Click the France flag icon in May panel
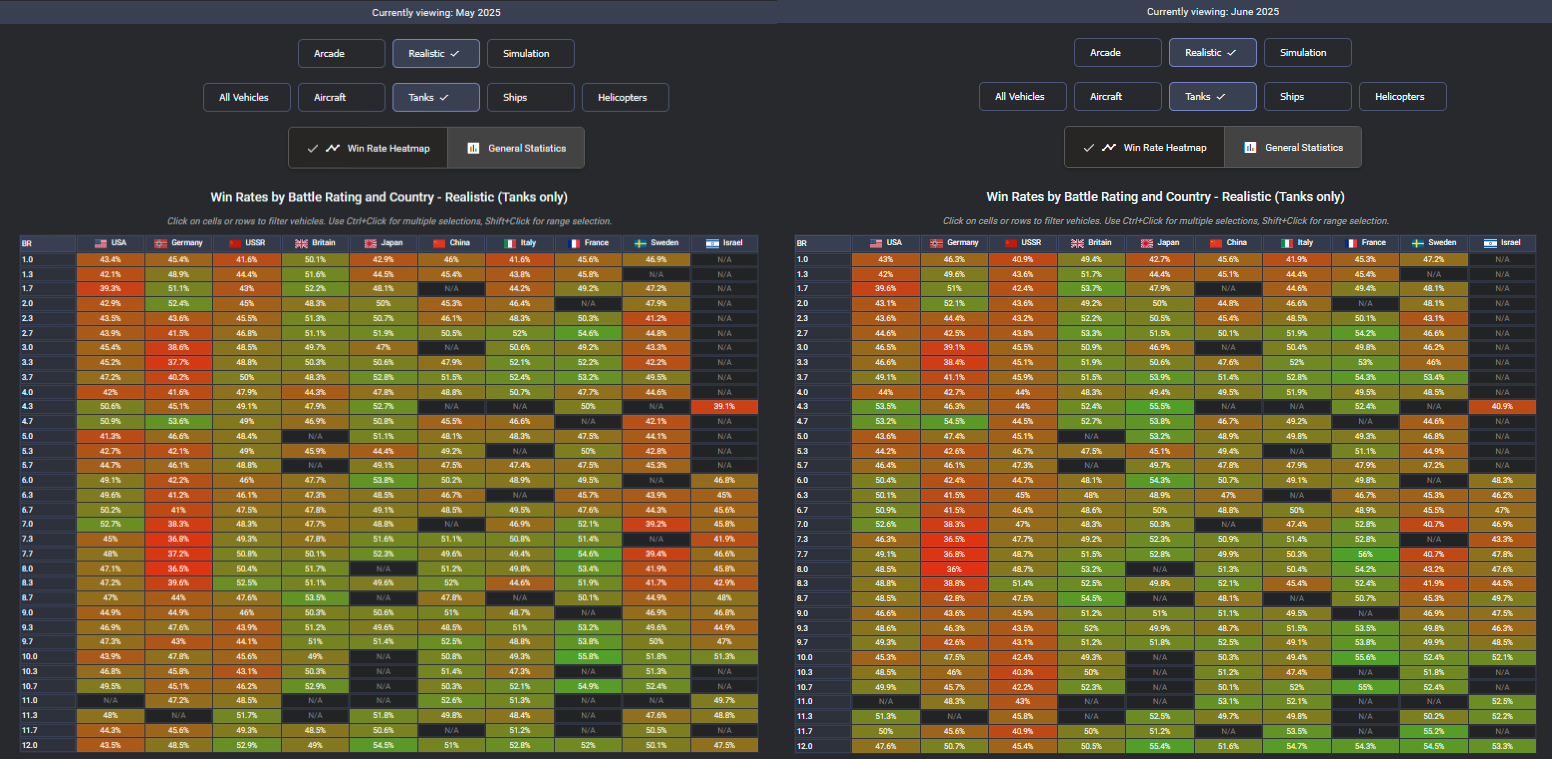1552x759 pixels. pyautogui.click(x=574, y=243)
